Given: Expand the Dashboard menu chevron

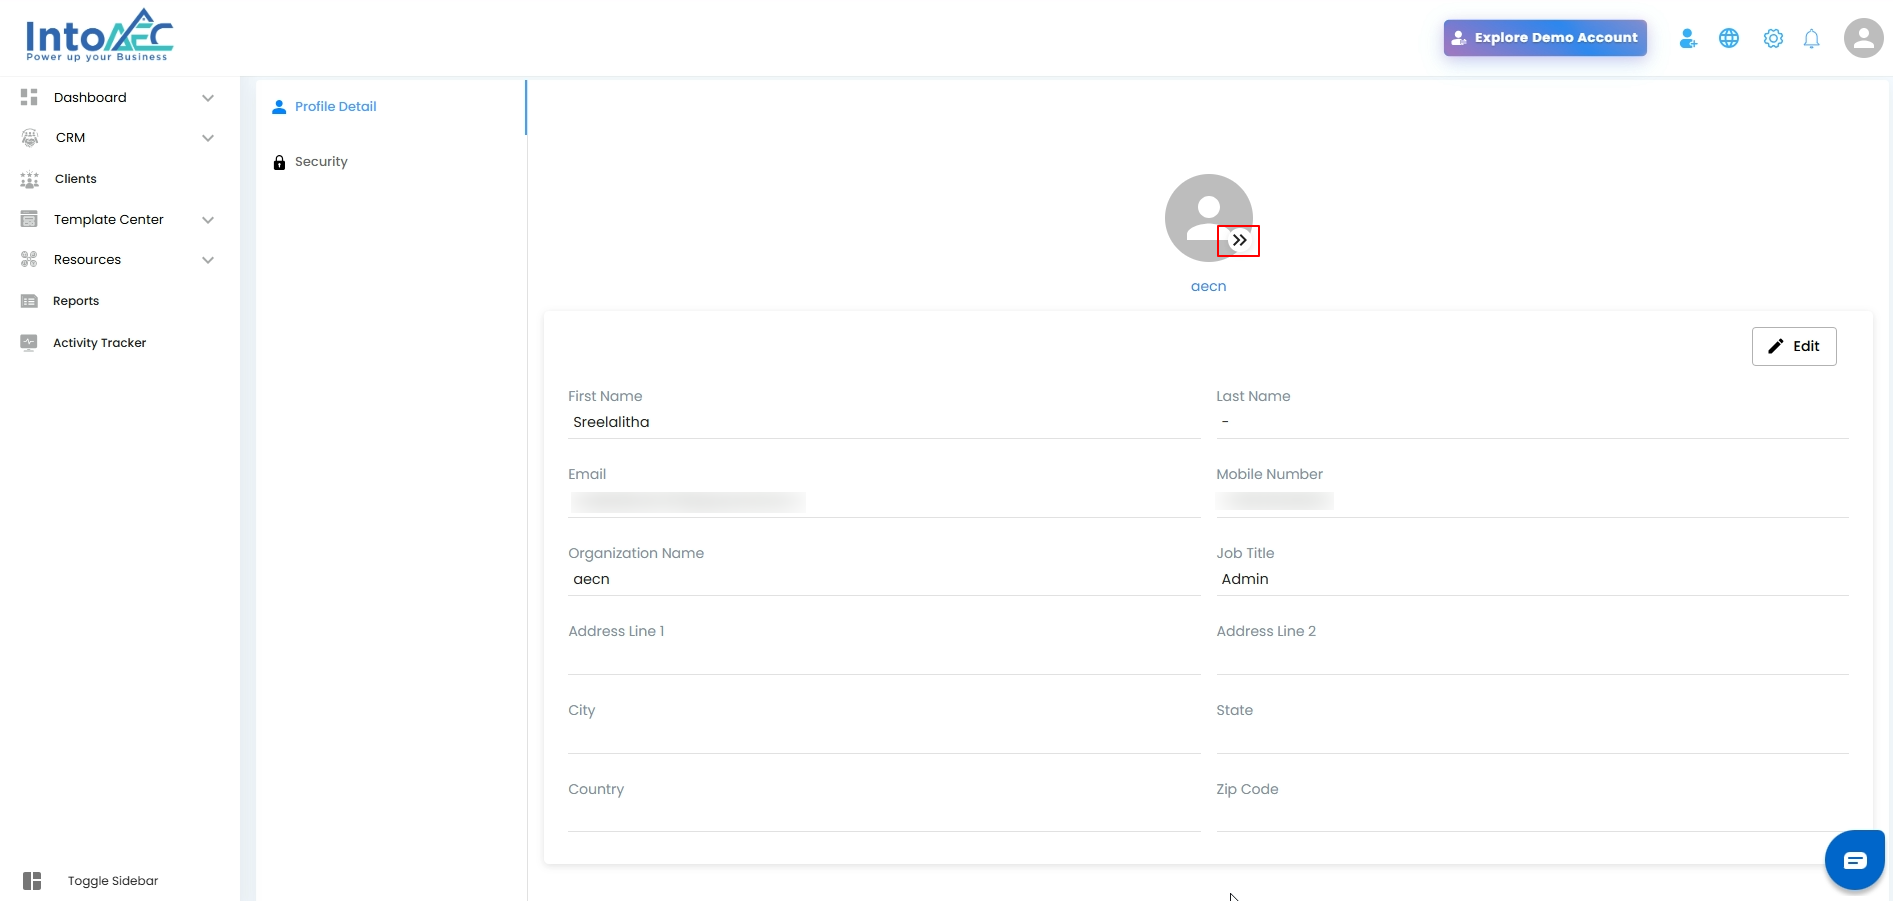Looking at the screenshot, I should [x=208, y=98].
